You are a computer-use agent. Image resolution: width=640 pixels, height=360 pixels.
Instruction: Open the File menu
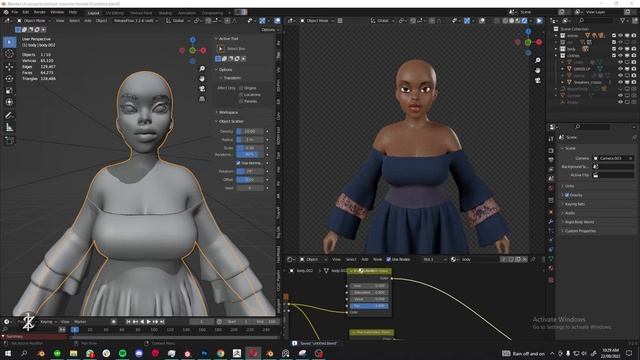click(x=14, y=12)
